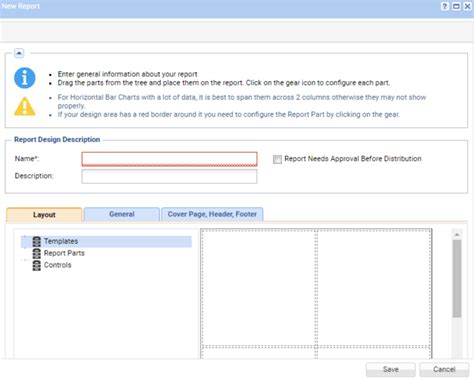This screenshot has width=474, height=380.
Task: Enable Report Needs Approval Before Distribution
Action: [277, 159]
